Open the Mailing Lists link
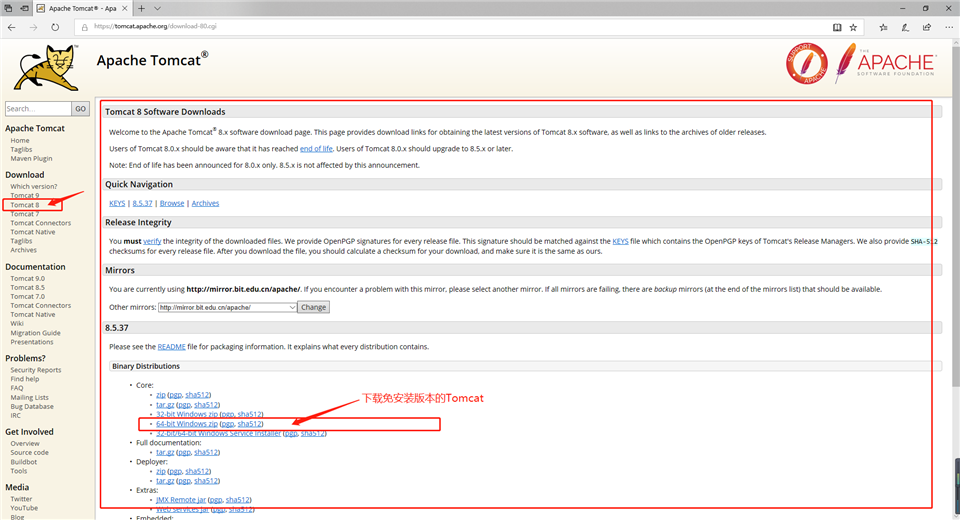The image size is (960, 520). click(x=29, y=398)
